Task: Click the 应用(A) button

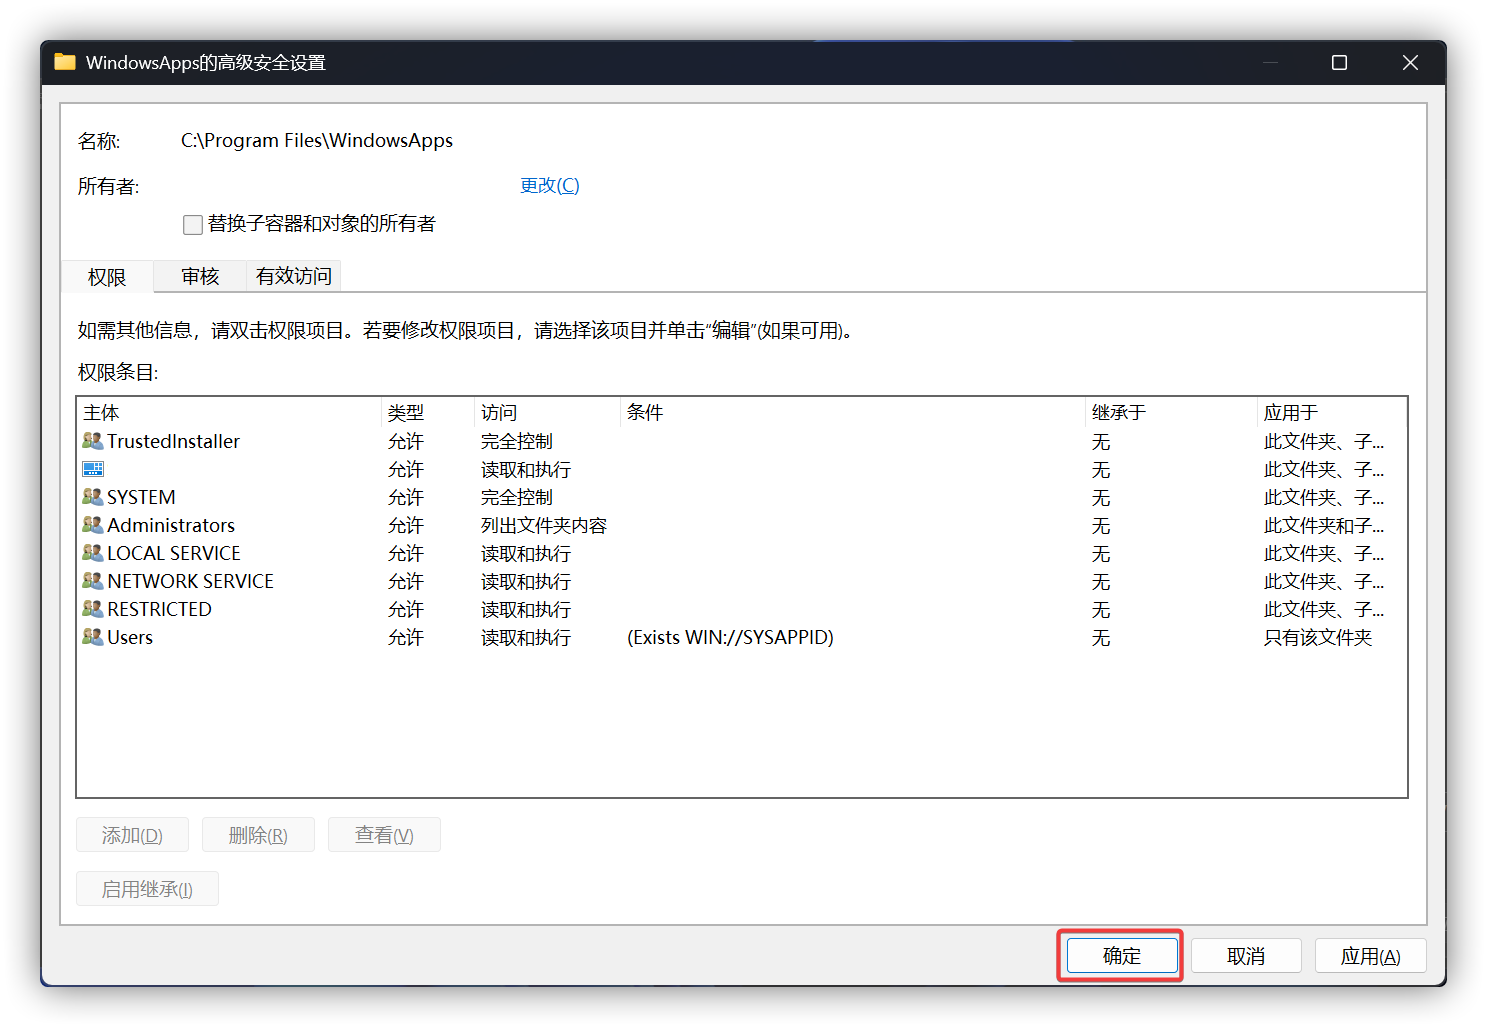Action: (x=1369, y=956)
